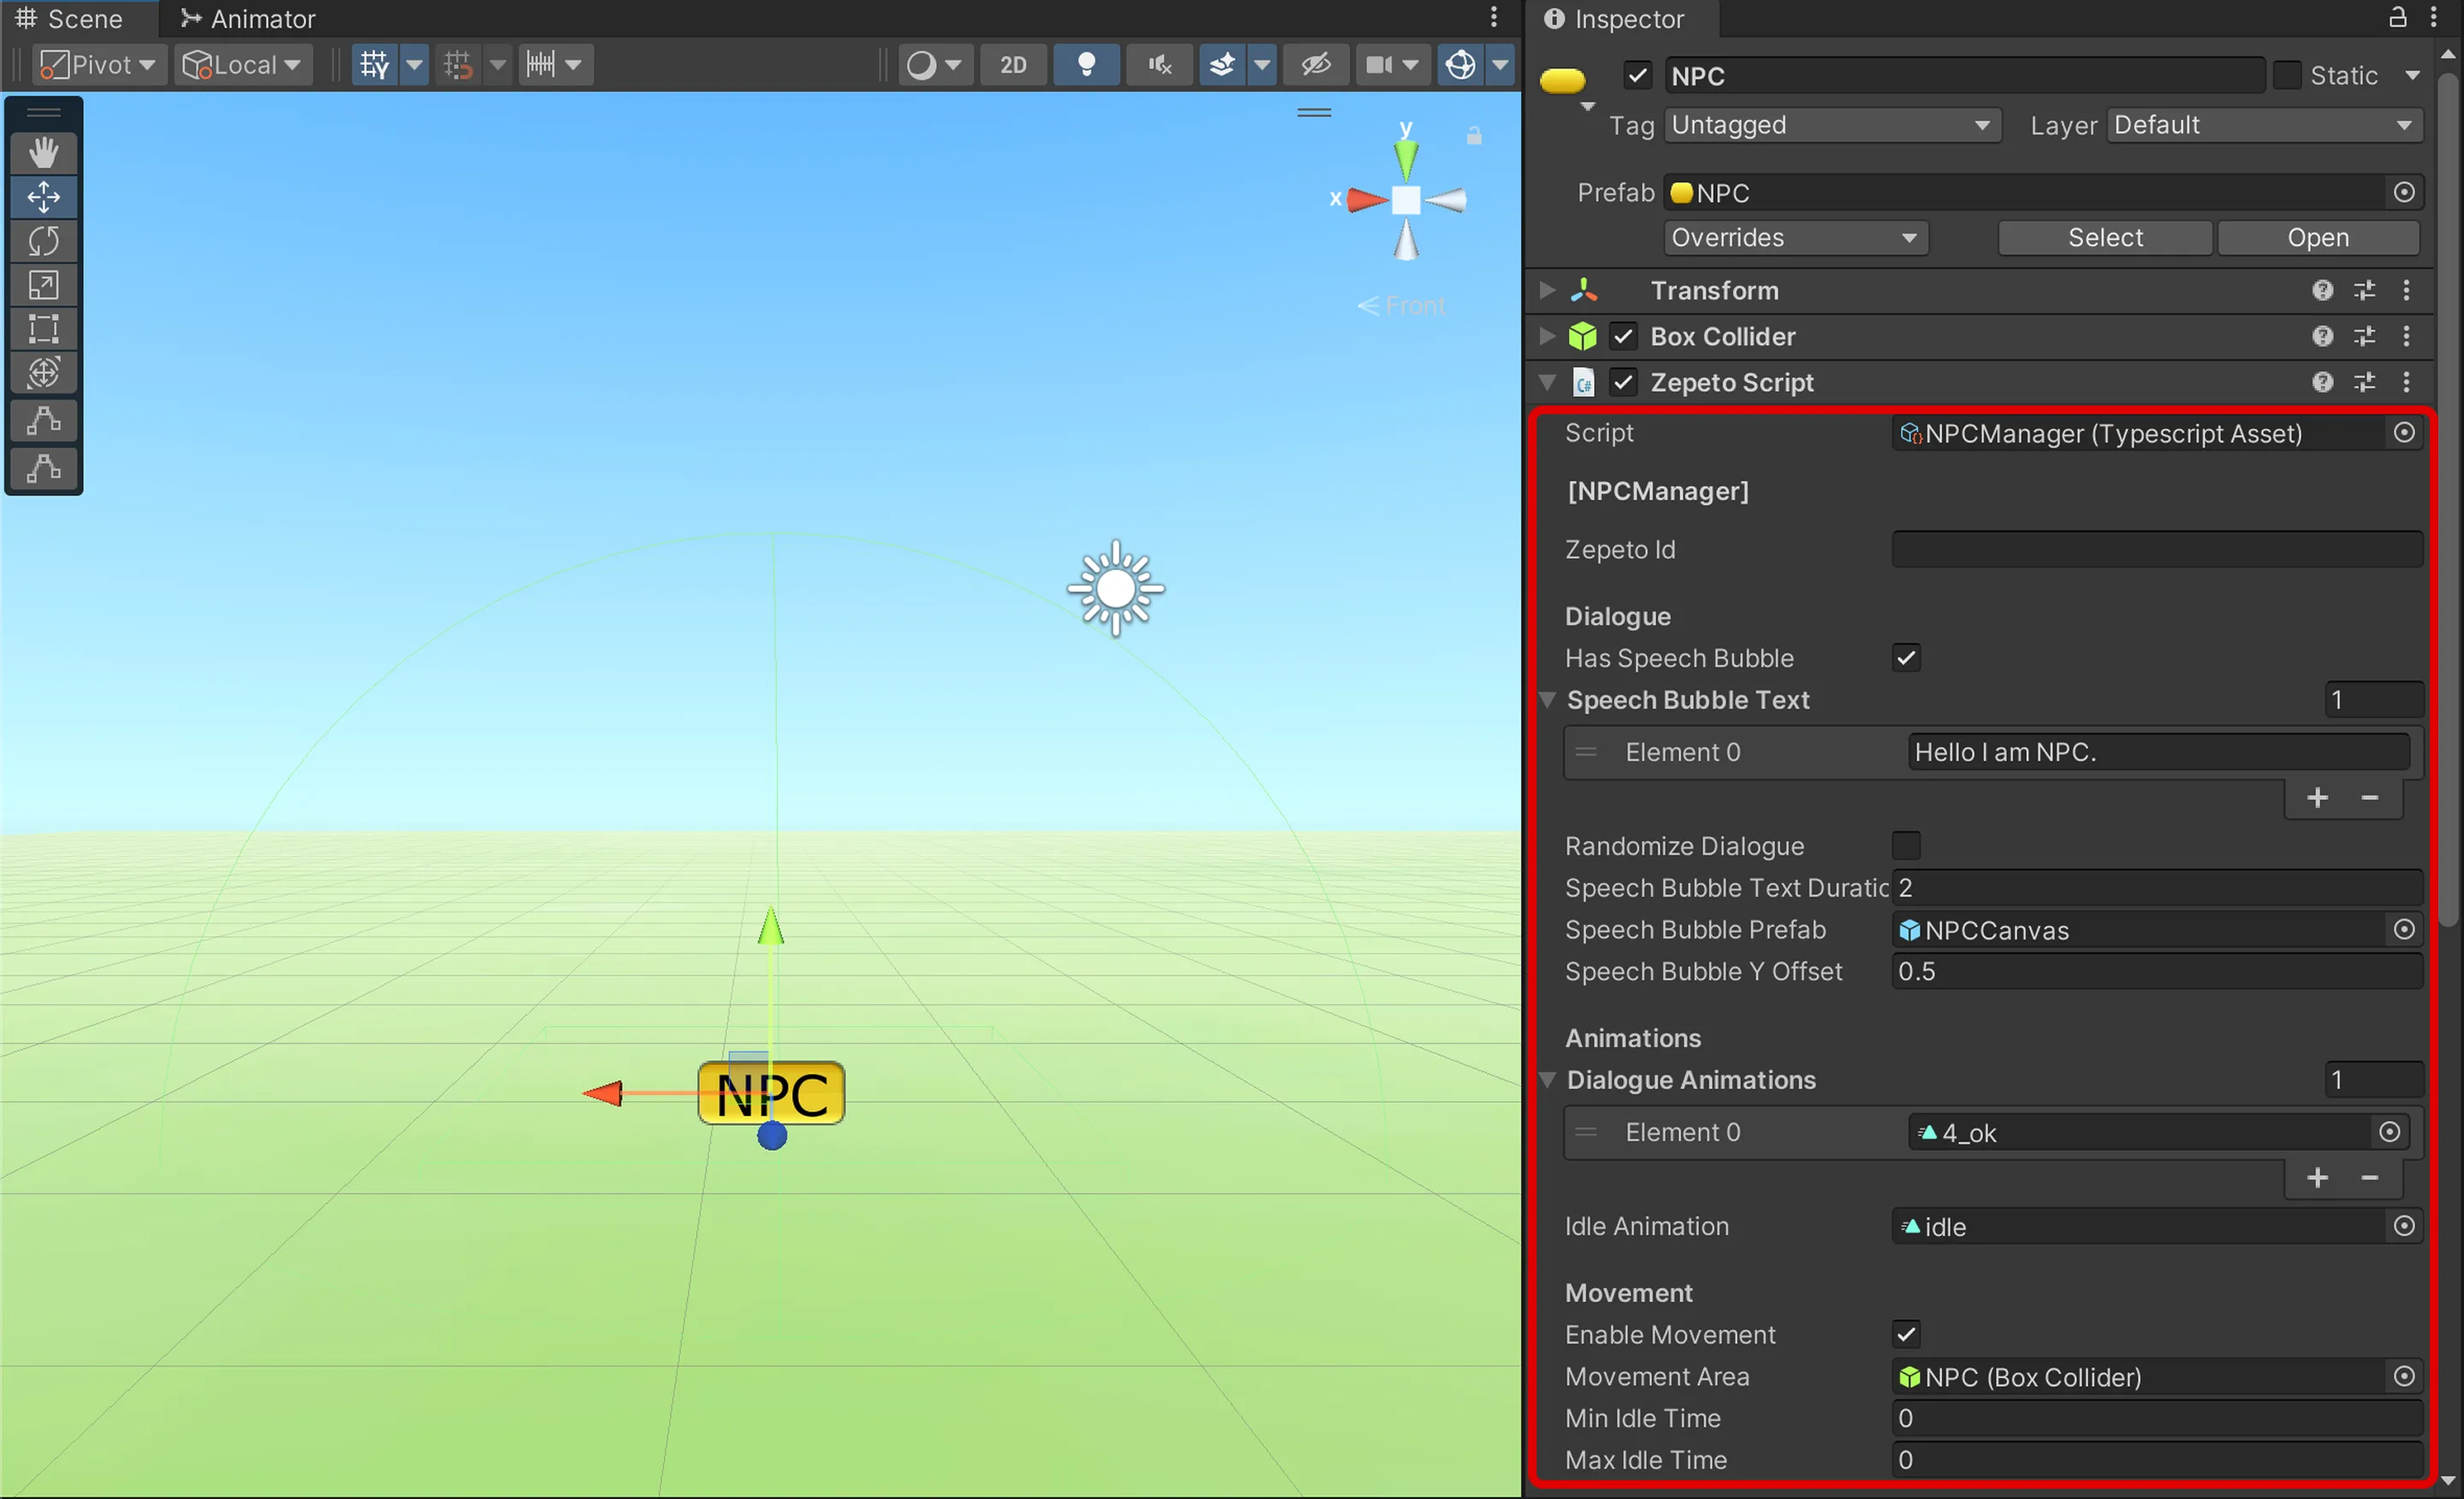This screenshot has width=2464, height=1499.
Task: Uncheck Enable Movement
Action: (x=1906, y=1334)
